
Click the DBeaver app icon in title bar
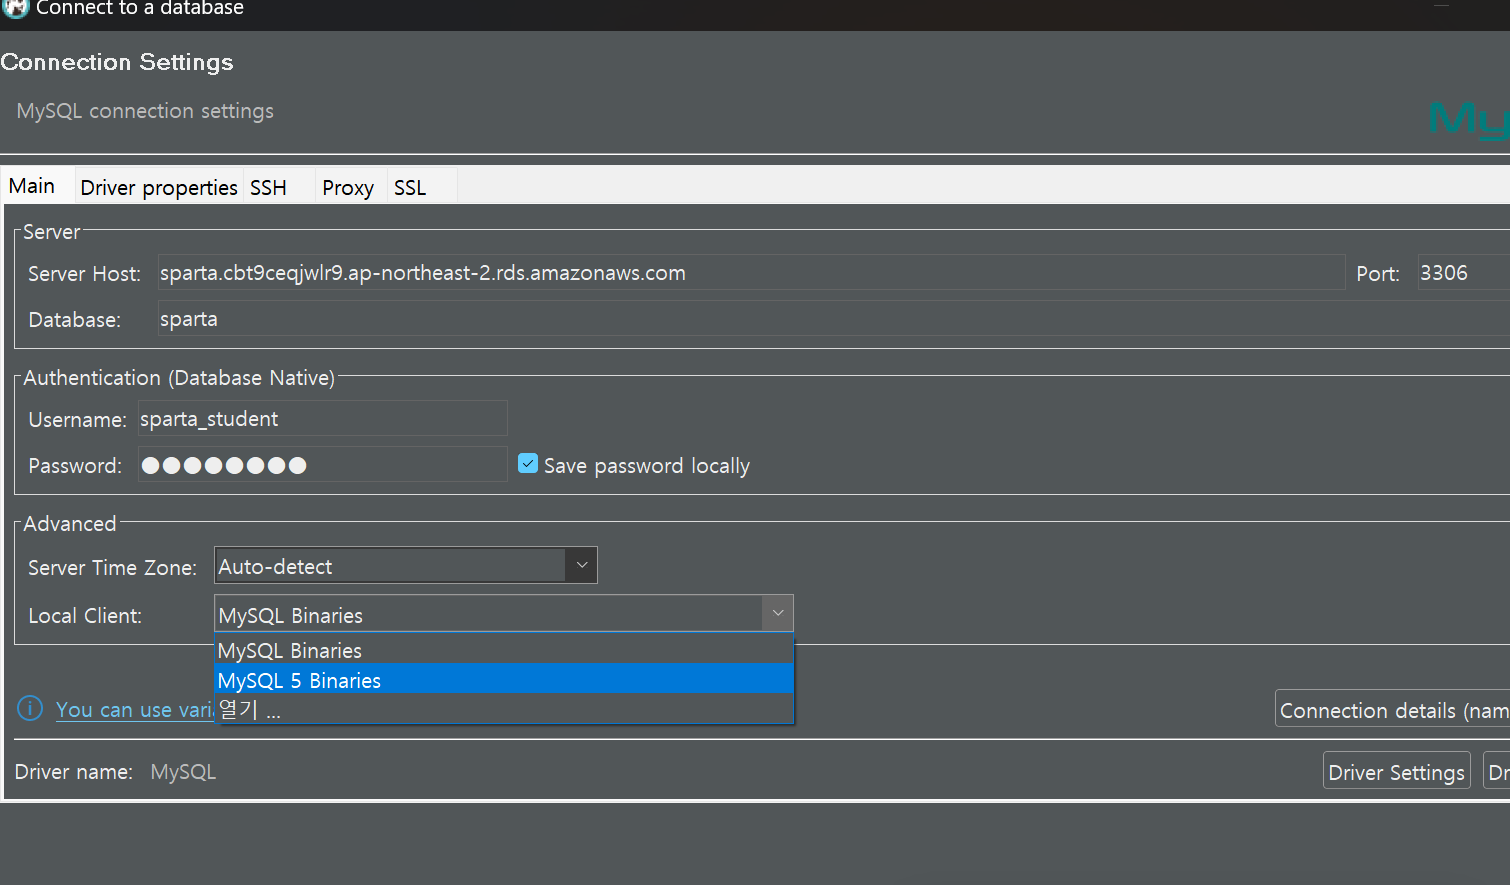(x=15, y=8)
